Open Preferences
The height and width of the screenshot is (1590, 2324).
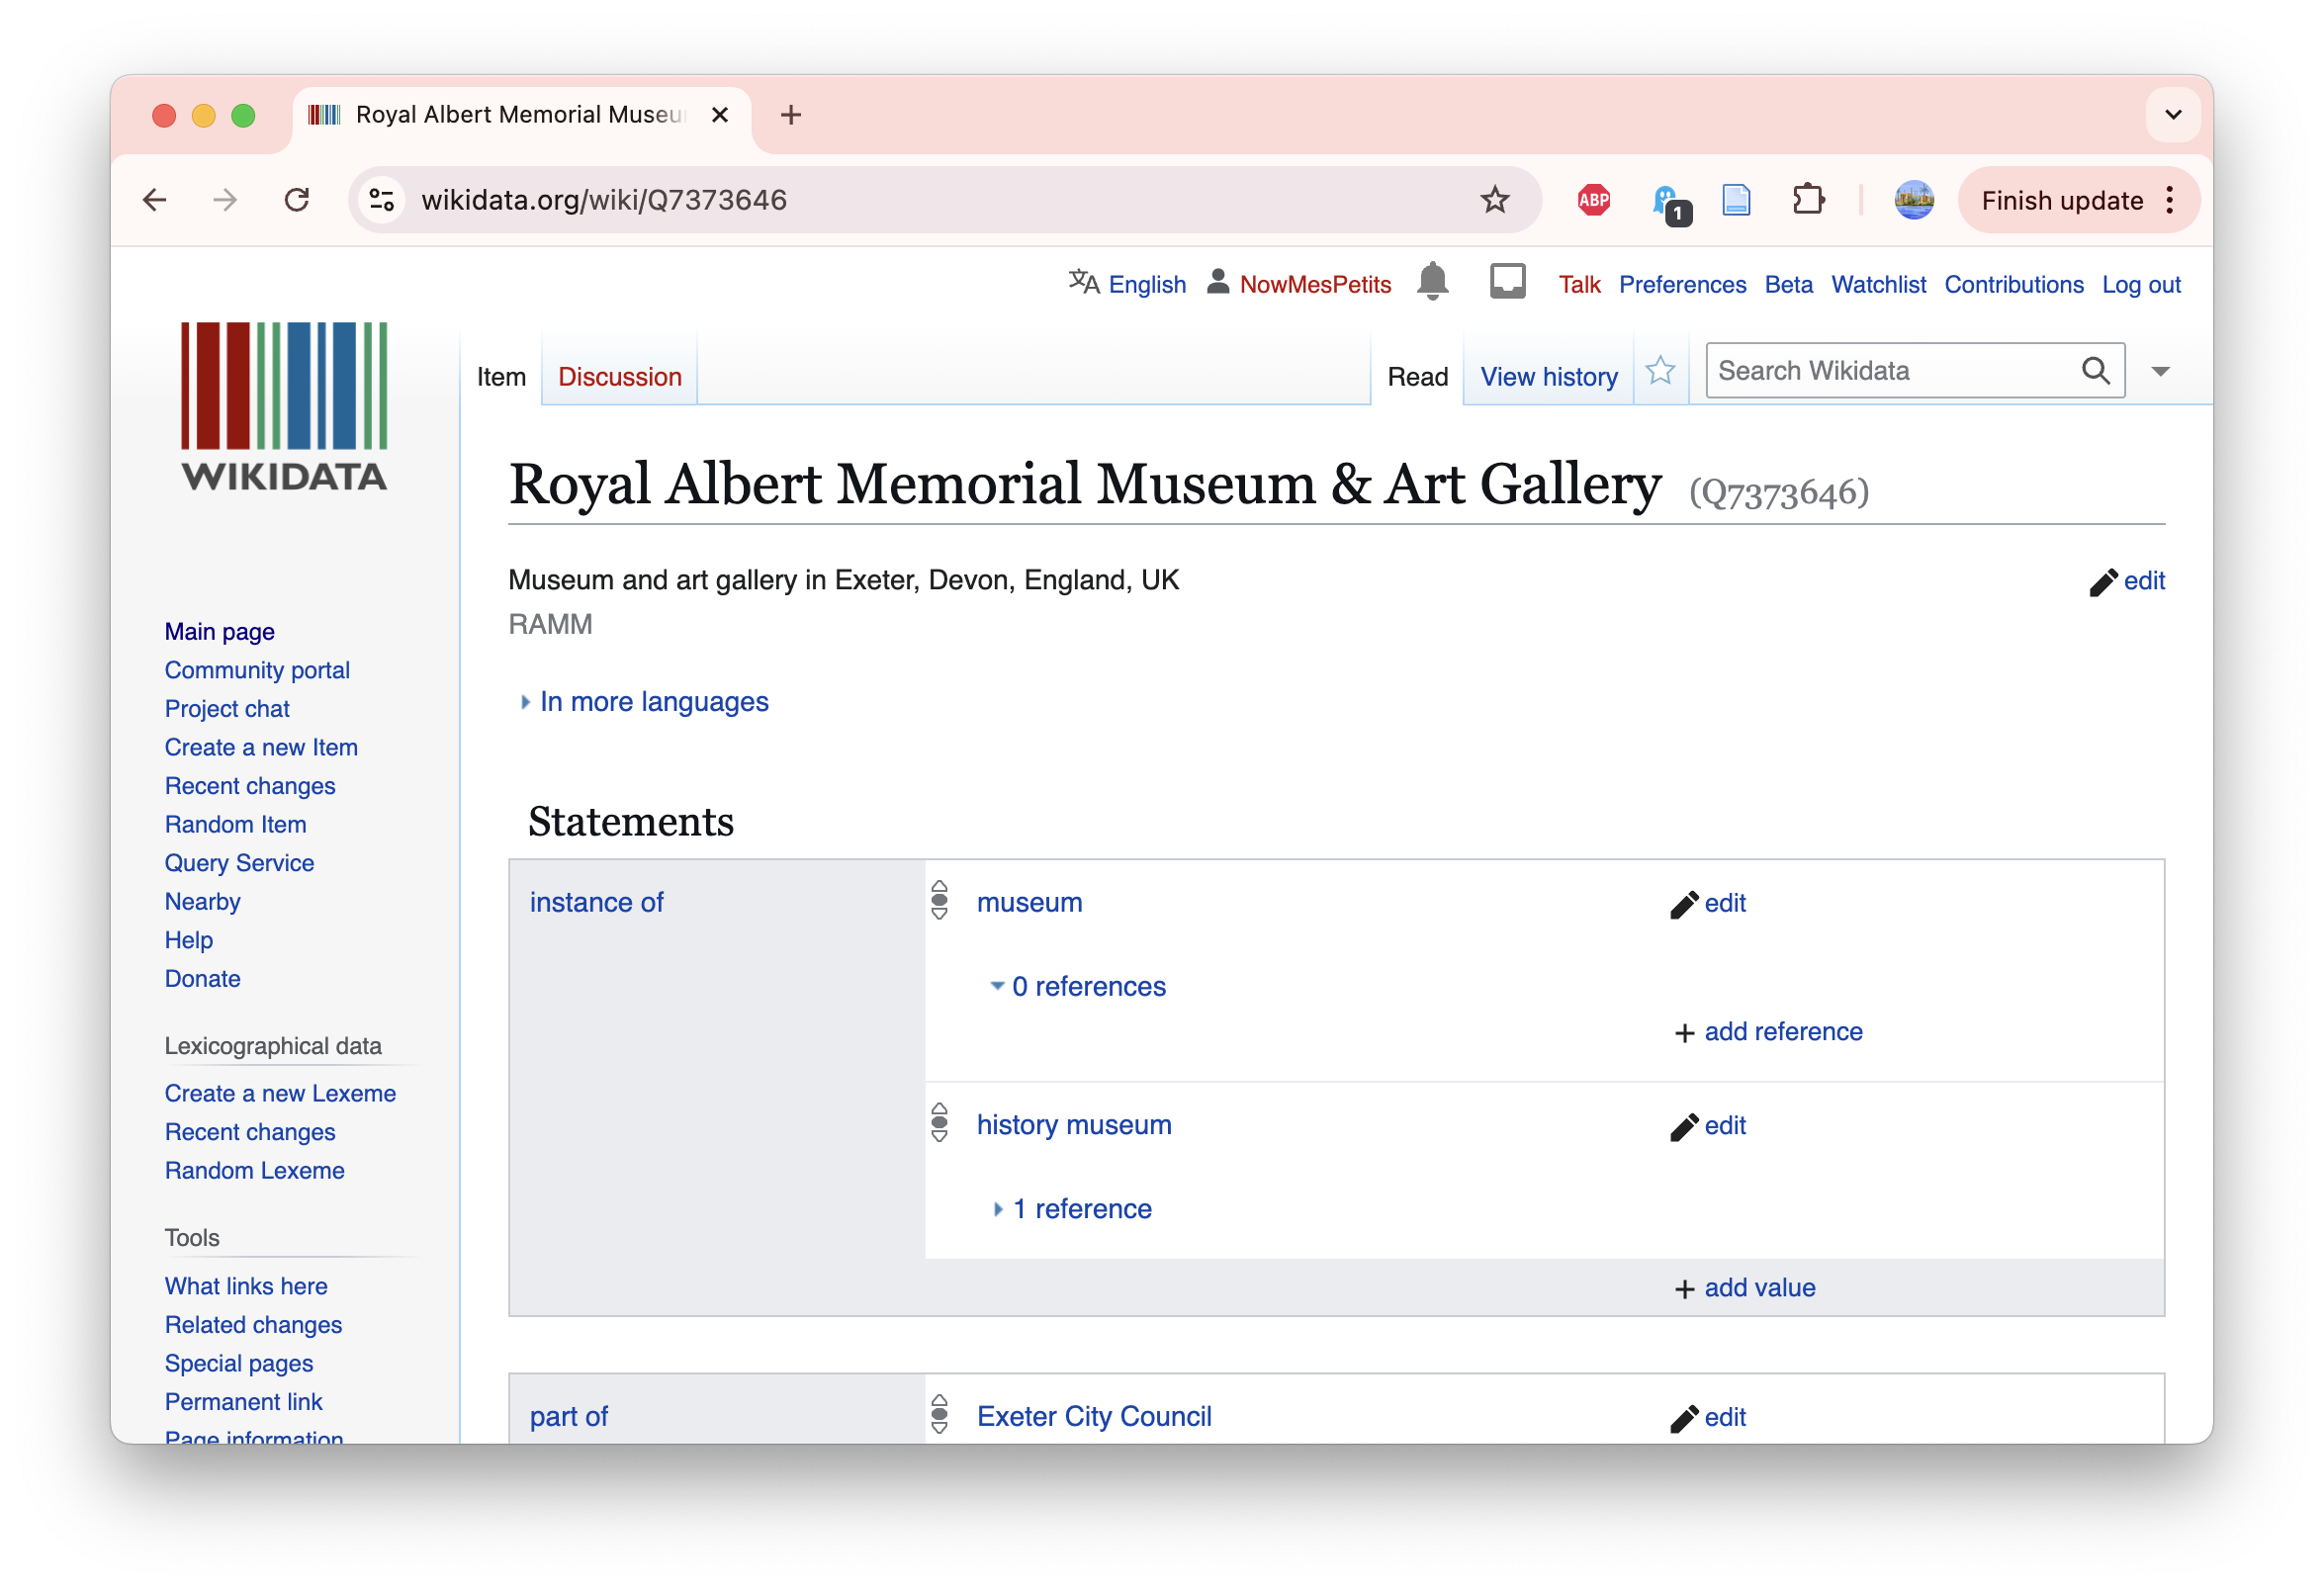(x=1682, y=285)
